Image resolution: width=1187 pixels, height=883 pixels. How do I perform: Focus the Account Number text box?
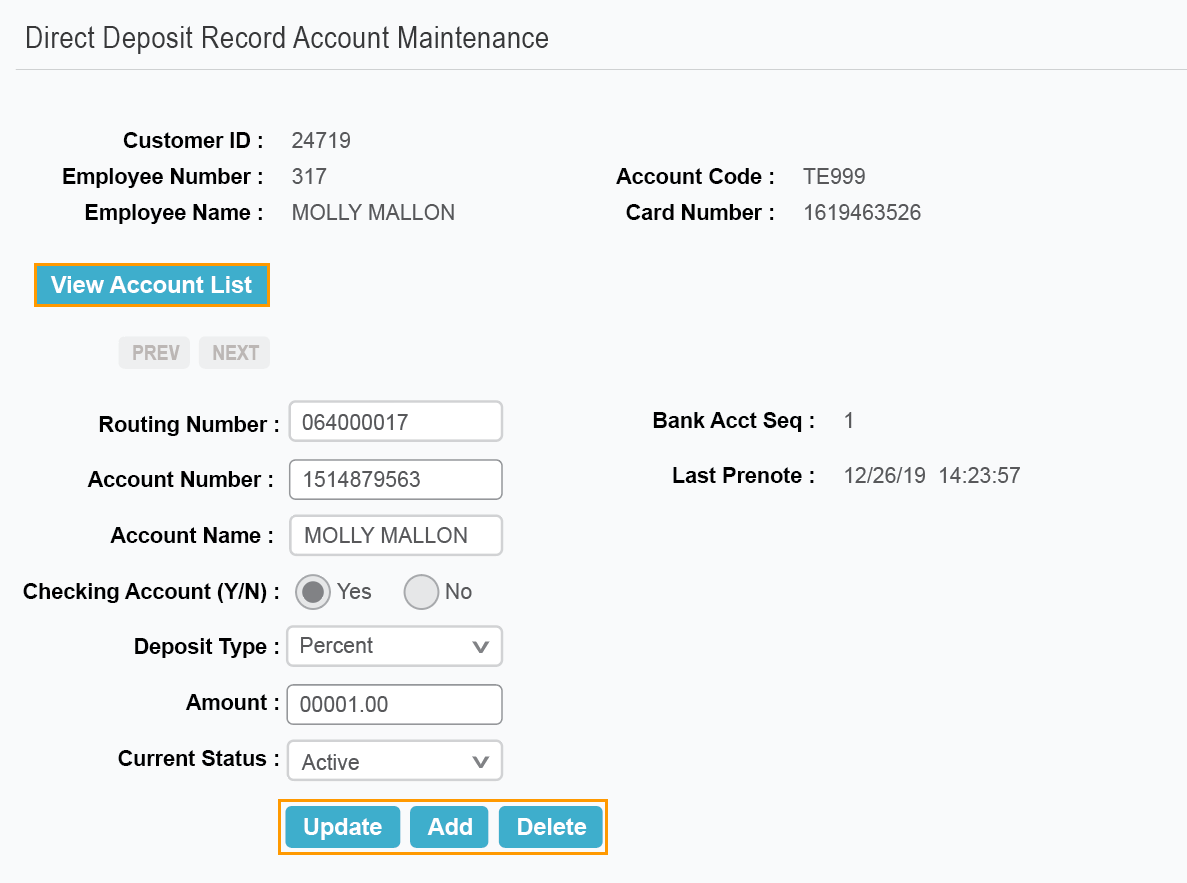tap(395, 480)
